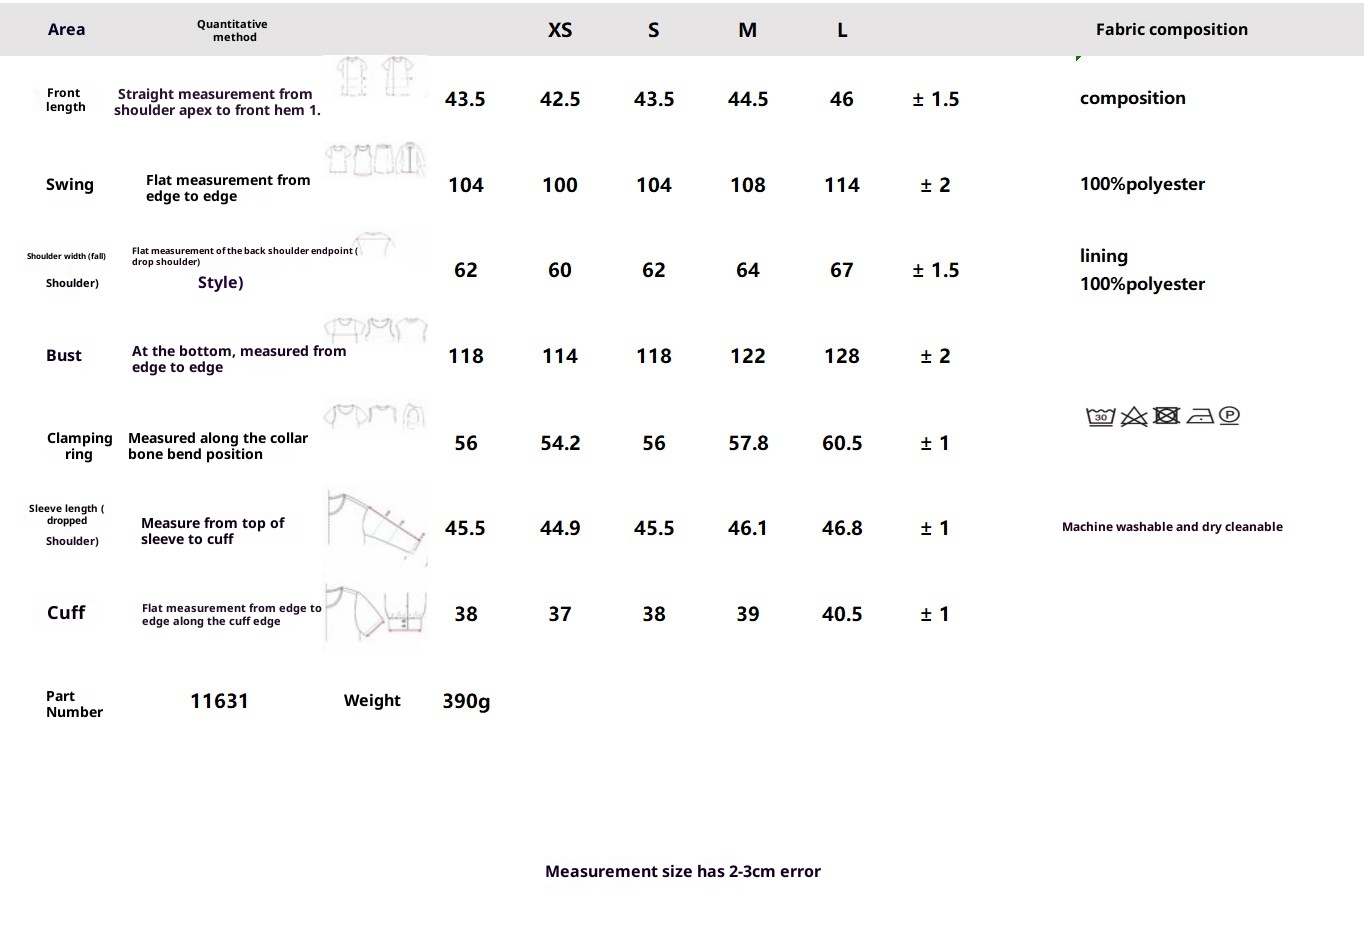Click the cuff measurement diagram
Screen dimensions: 1364x936
[x=376, y=613]
